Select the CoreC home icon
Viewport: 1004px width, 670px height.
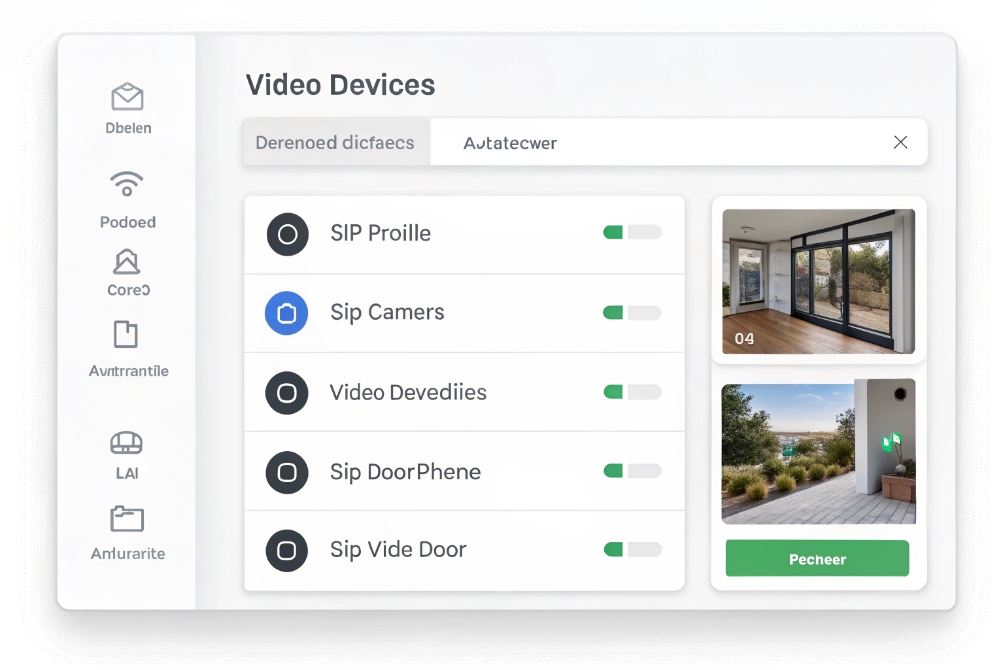(126, 263)
